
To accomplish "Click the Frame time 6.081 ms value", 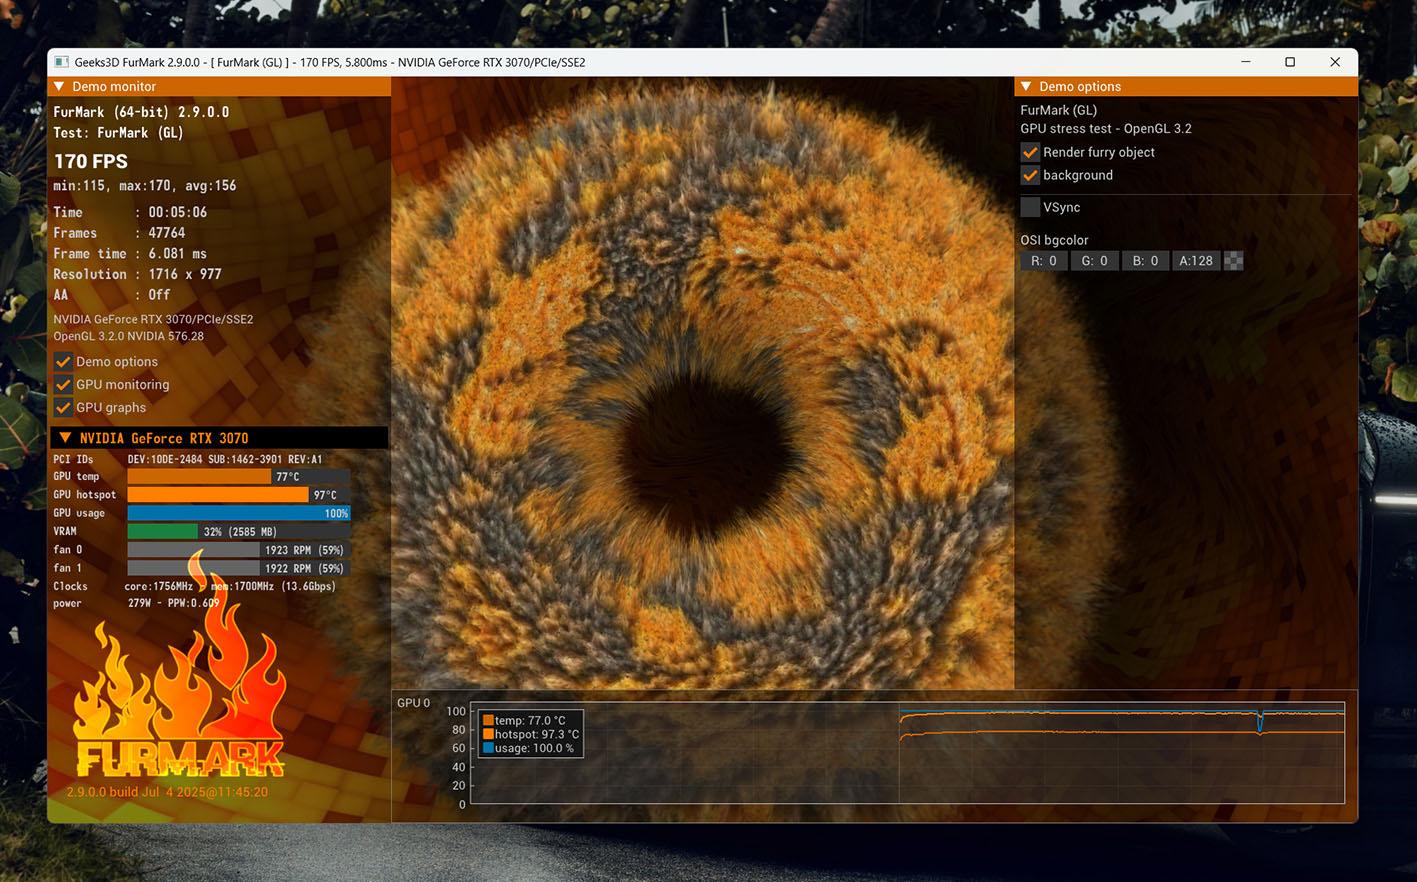I will 178,254.
